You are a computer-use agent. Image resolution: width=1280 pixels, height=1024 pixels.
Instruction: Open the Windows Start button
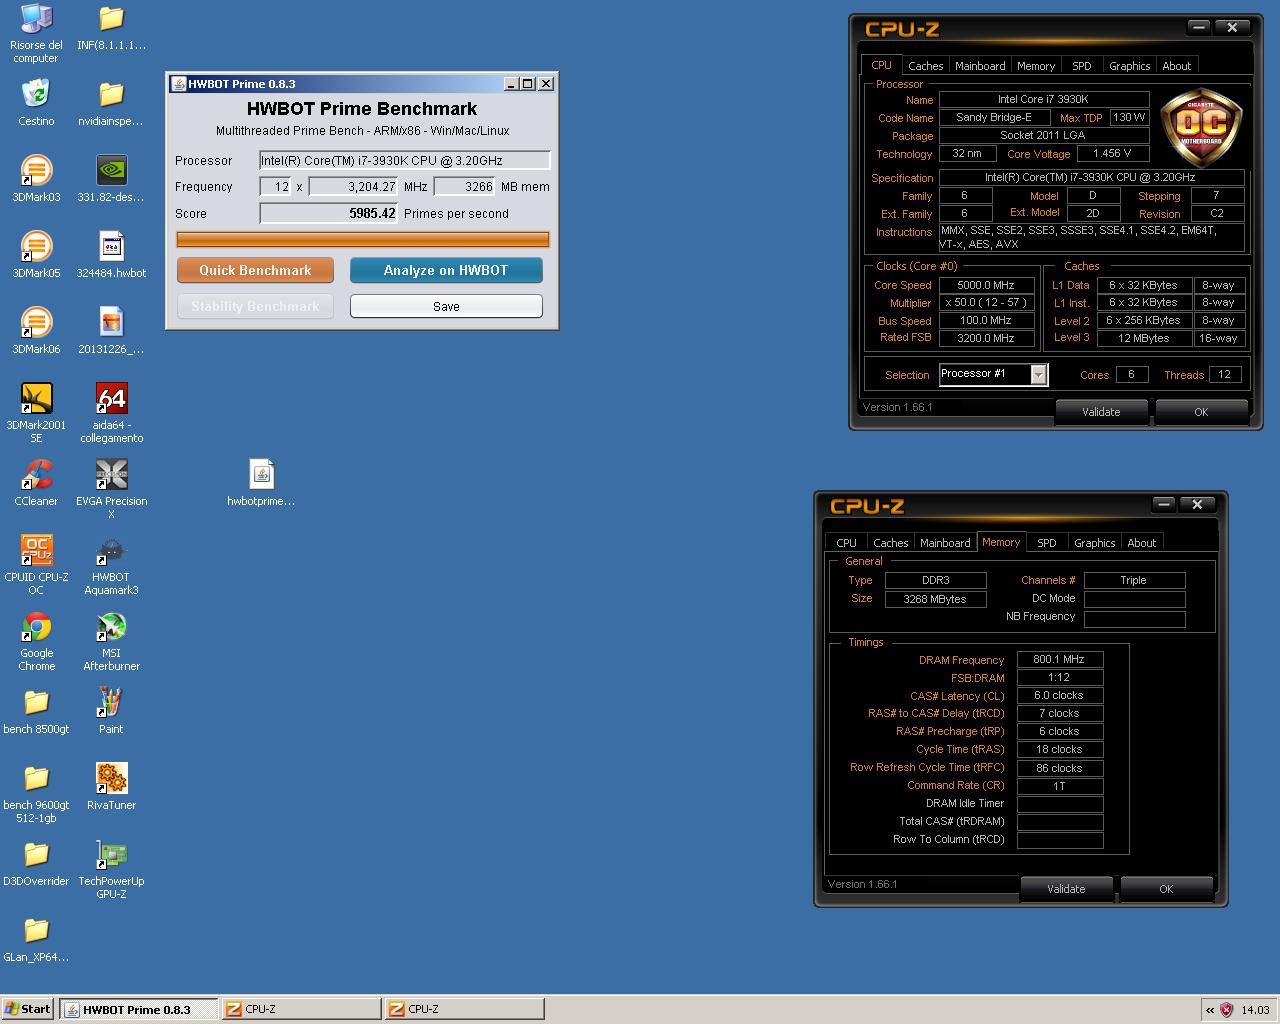coord(28,1009)
